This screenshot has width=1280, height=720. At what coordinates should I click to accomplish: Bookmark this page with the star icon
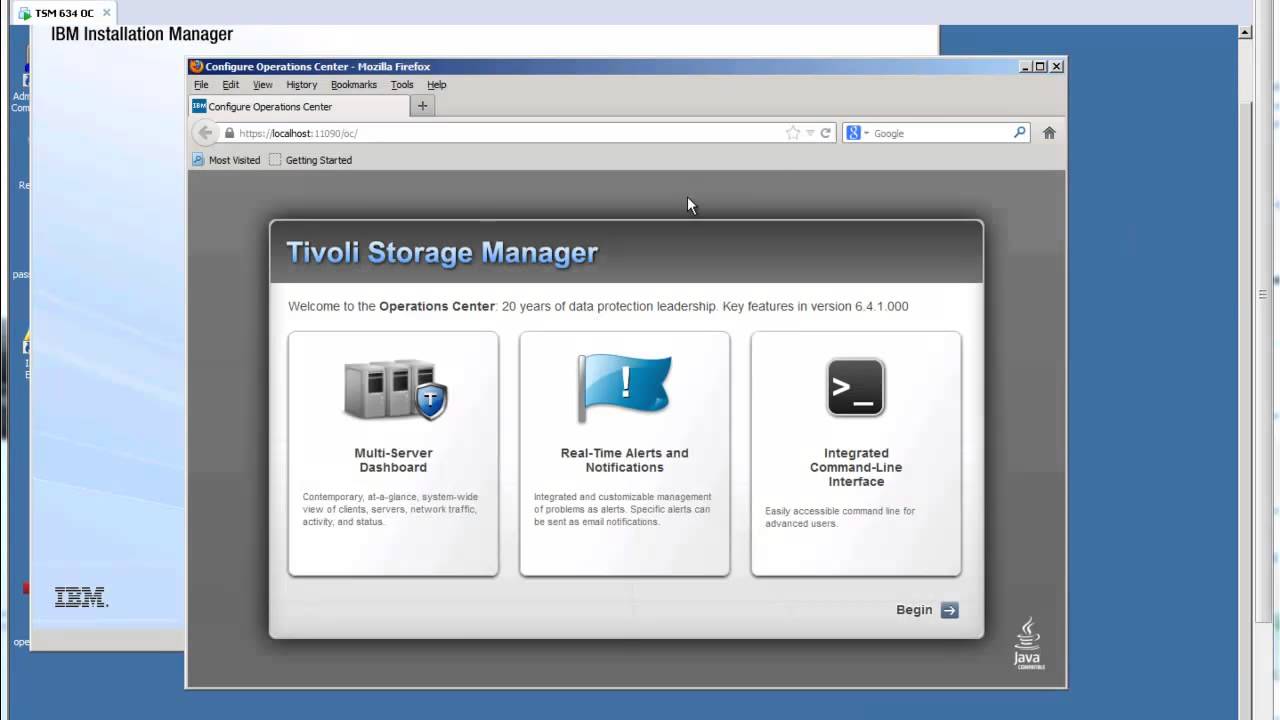(793, 133)
